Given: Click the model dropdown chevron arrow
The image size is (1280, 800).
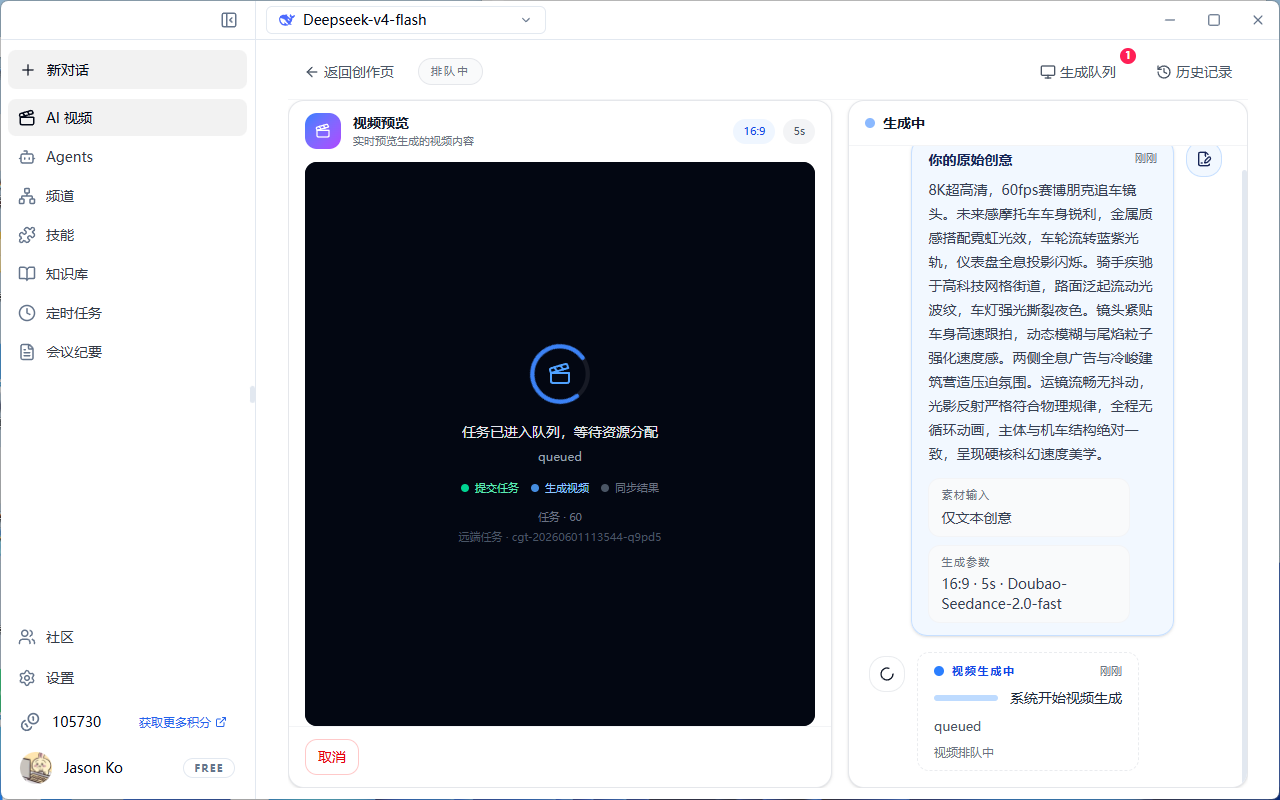Looking at the screenshot, I should tap(526, 20).
